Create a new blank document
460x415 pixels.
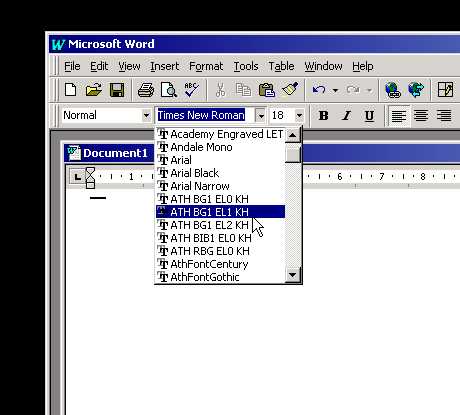70,90
